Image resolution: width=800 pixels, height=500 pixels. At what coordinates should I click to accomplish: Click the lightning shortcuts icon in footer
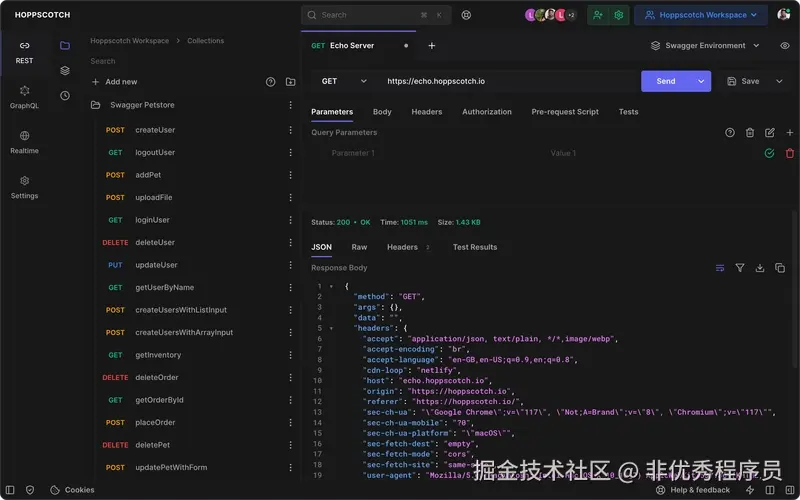pyautogui.click(x=749, y=490)
